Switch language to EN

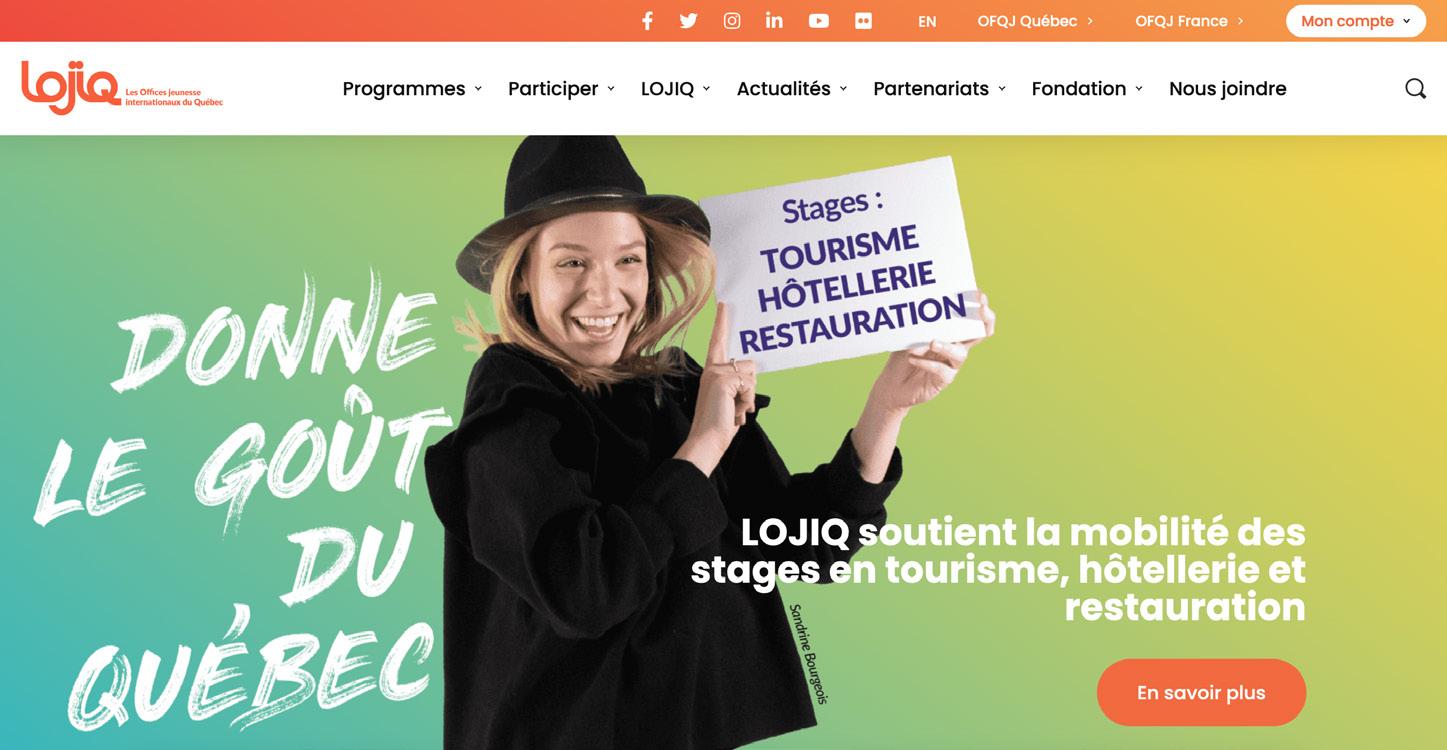(927, 21)
